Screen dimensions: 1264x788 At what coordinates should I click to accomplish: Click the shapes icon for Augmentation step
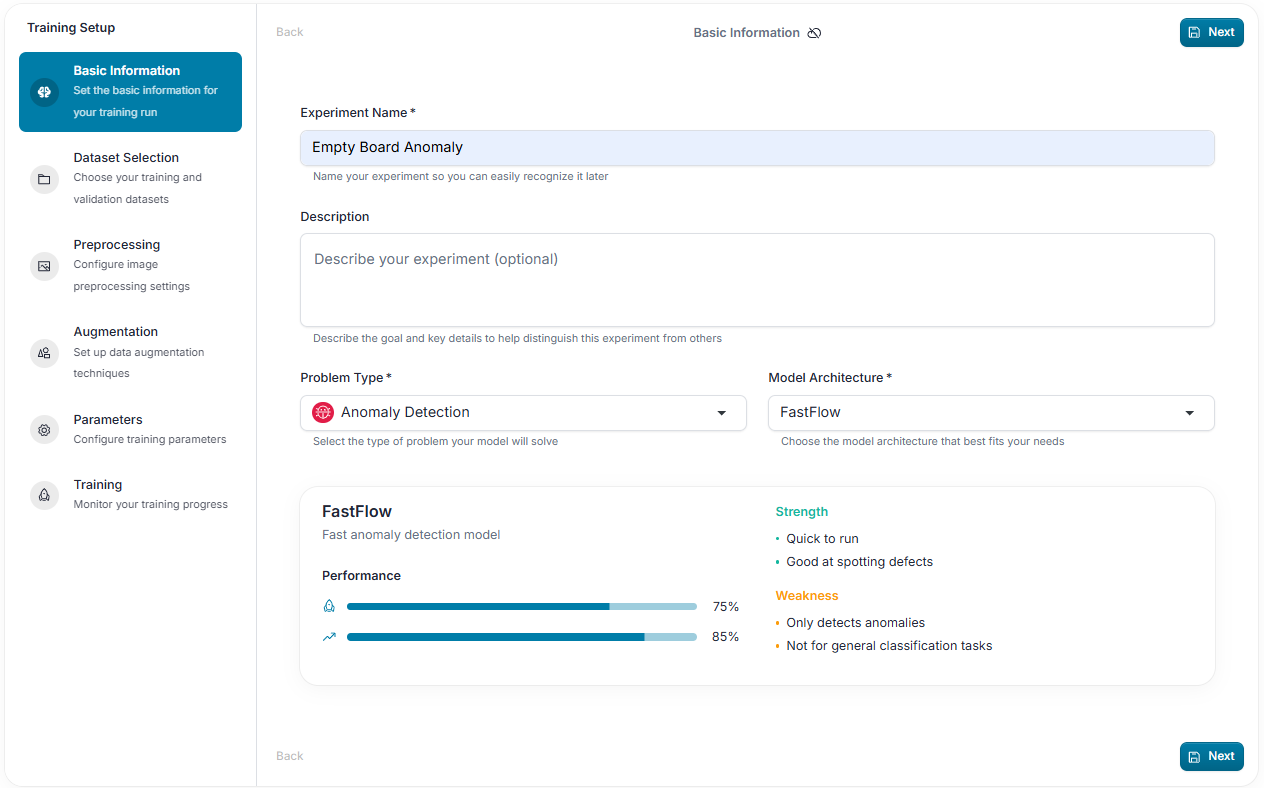pos(44,353)
